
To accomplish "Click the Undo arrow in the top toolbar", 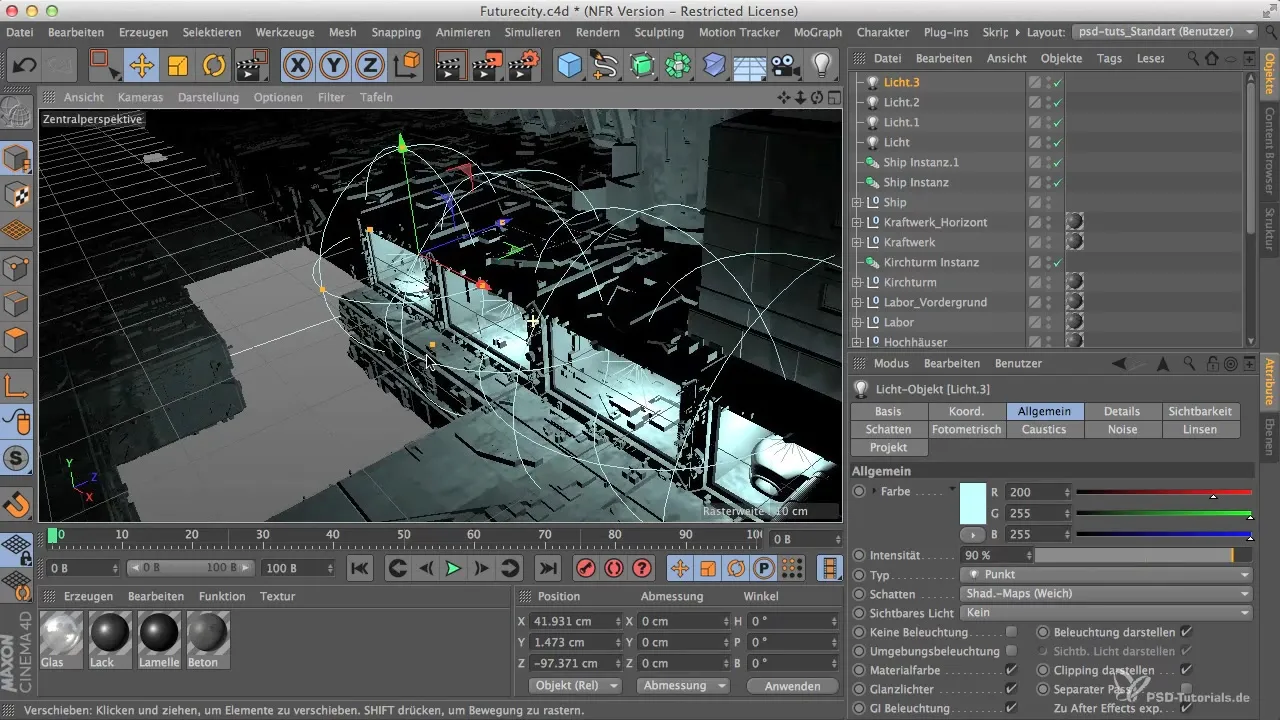I will (x=25, y=66).
